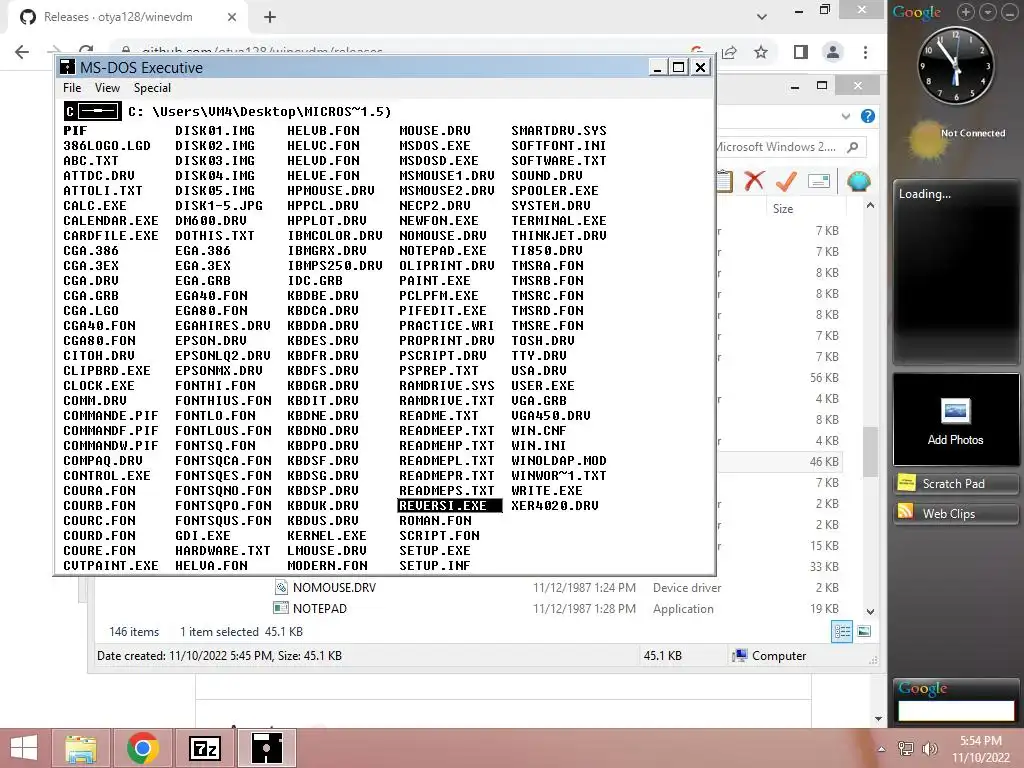
Task: Click the browser back arrow
Action: (x=22, y=52)
